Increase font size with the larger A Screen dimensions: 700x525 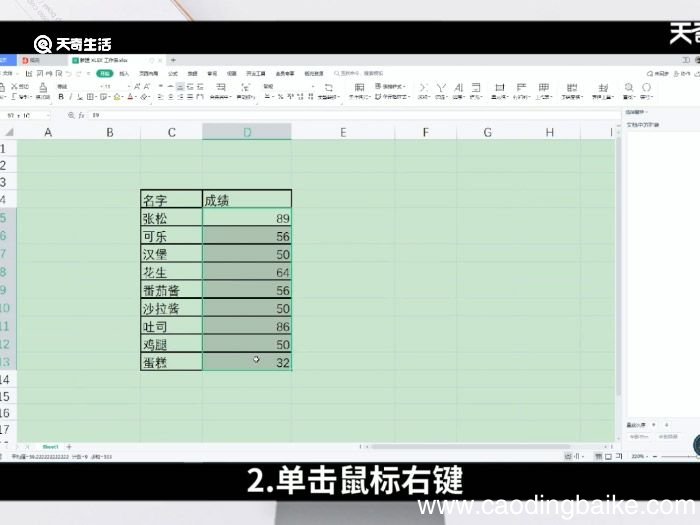137,87
